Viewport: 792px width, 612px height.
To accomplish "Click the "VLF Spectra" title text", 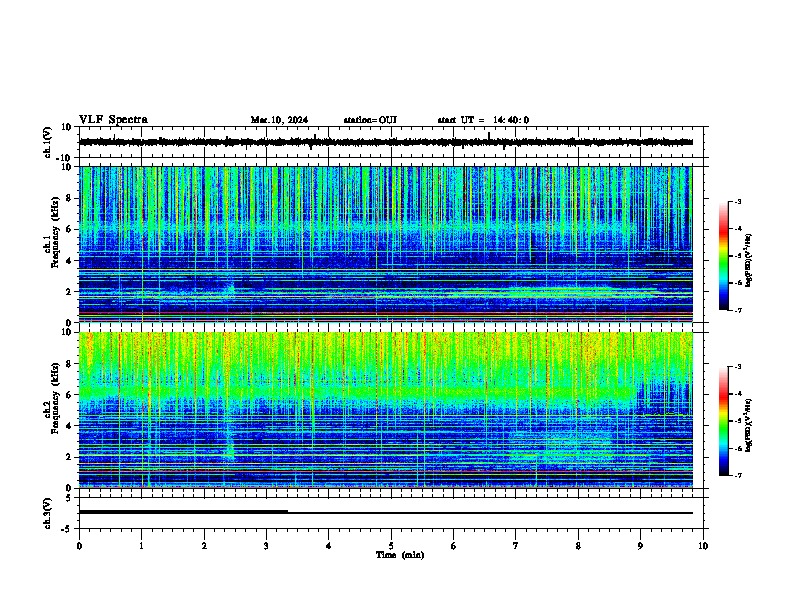I will [113, 120].
